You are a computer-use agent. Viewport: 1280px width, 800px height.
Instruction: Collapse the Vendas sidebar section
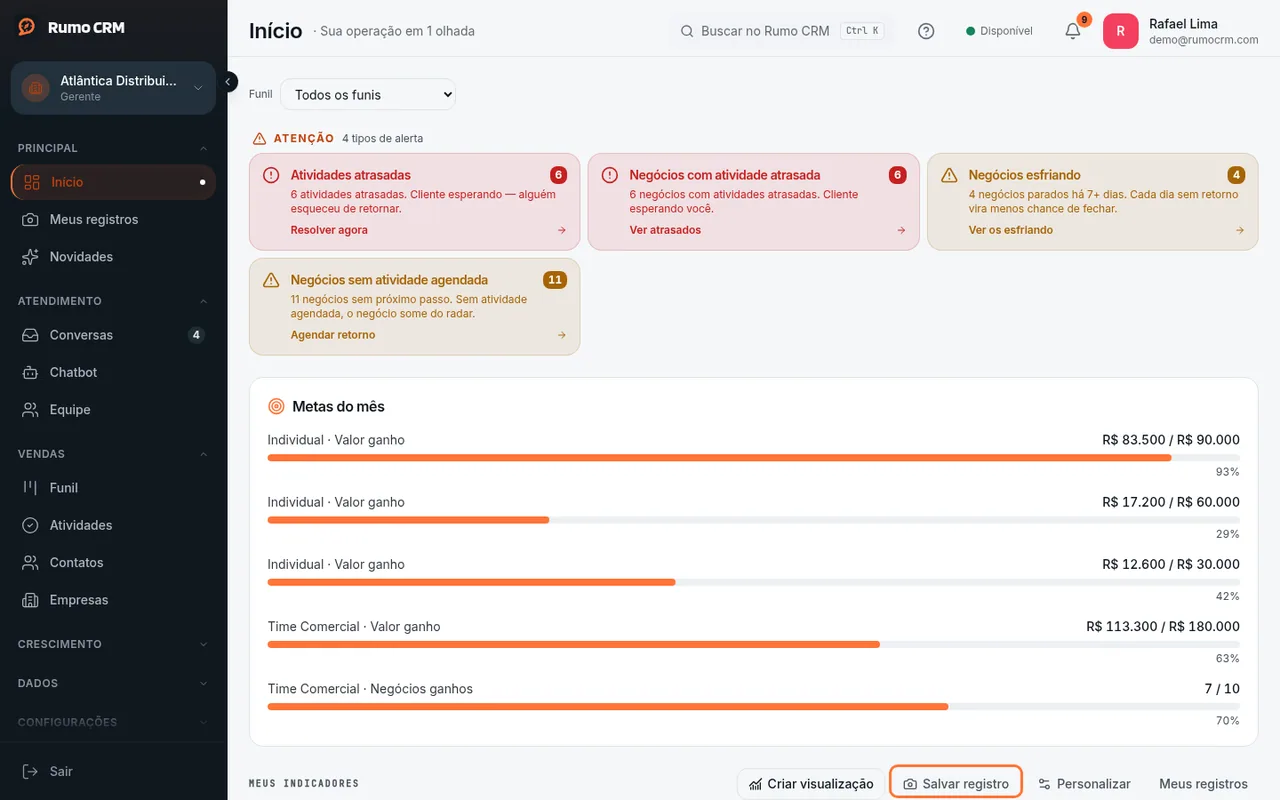tap(113, 454)
